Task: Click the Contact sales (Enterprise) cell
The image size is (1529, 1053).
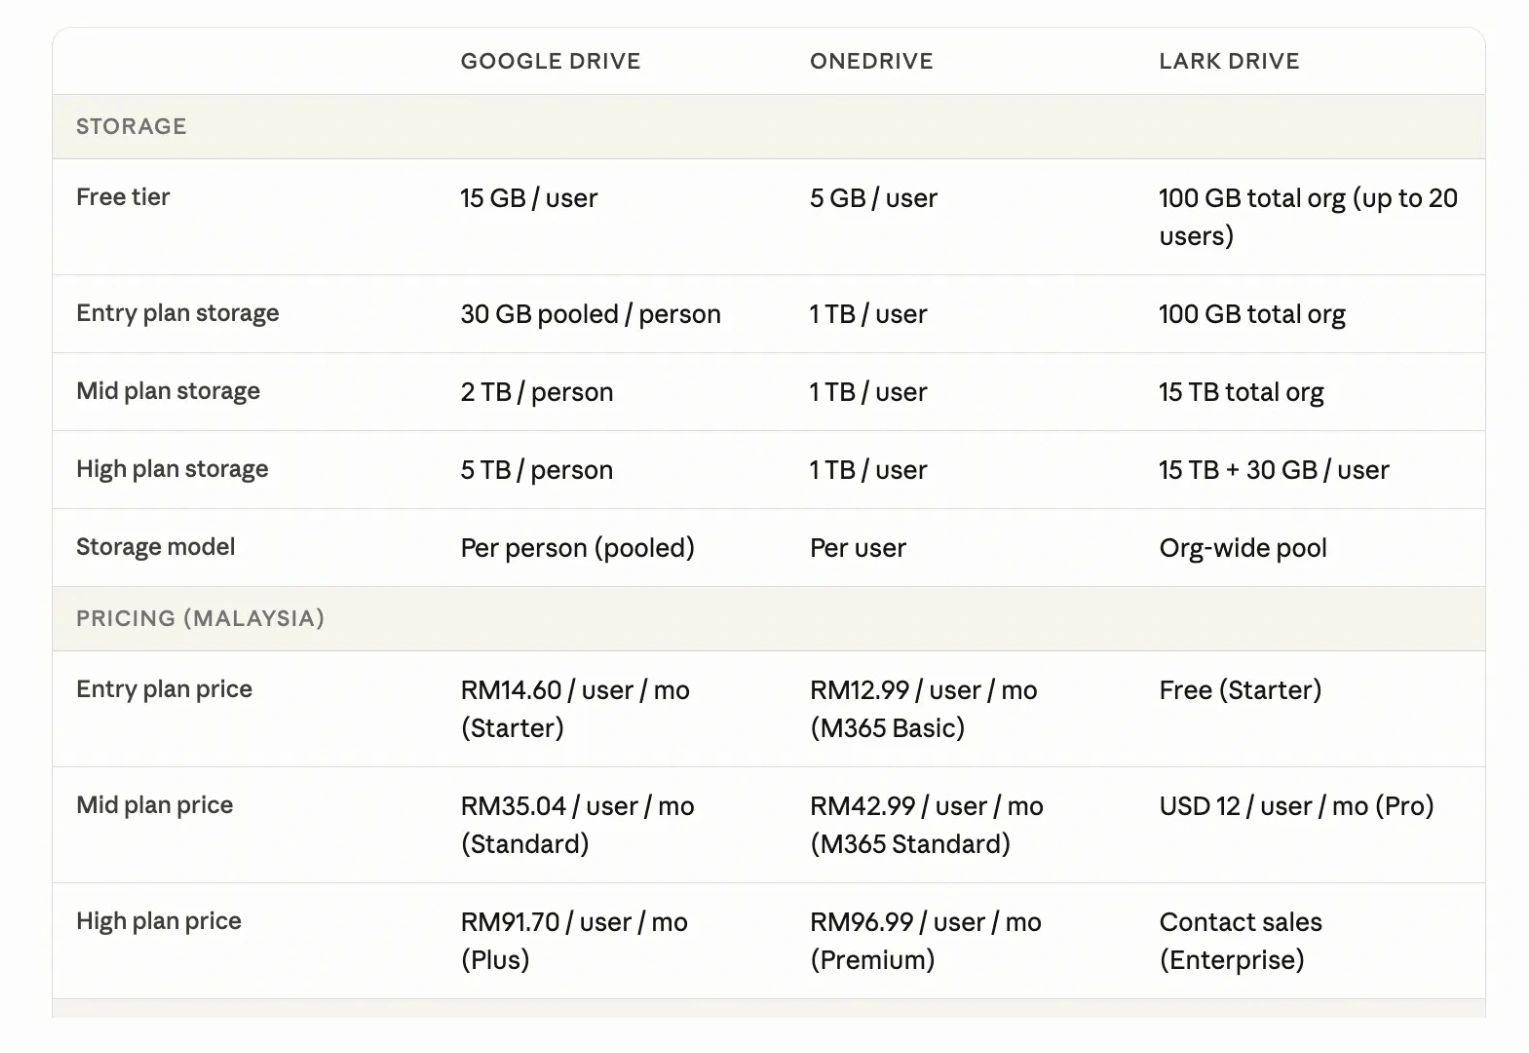Action: click(1240, 941)
